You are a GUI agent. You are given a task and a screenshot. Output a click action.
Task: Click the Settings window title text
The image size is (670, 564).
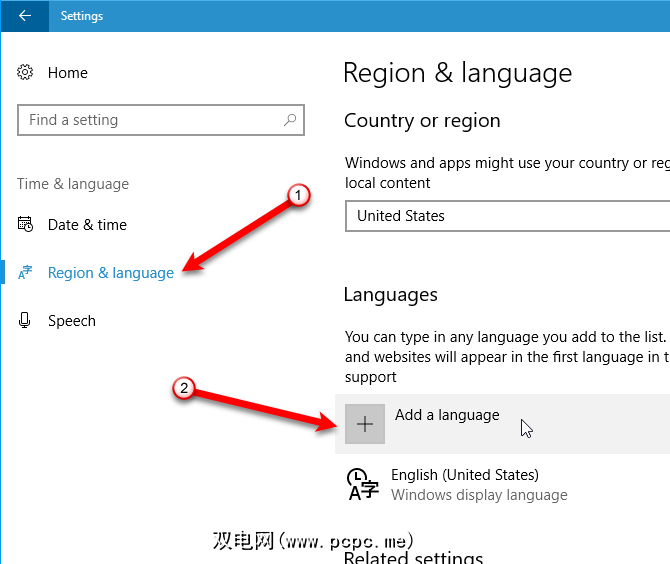[x=82, y=16]
